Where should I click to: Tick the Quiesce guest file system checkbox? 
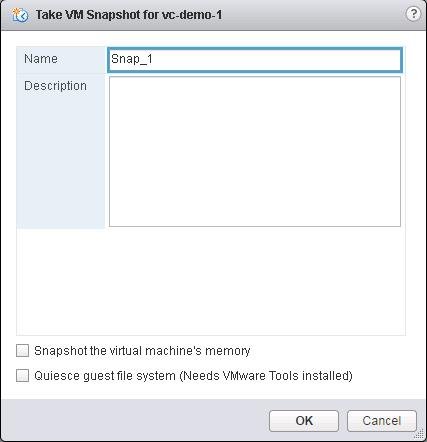coord(22,376)
